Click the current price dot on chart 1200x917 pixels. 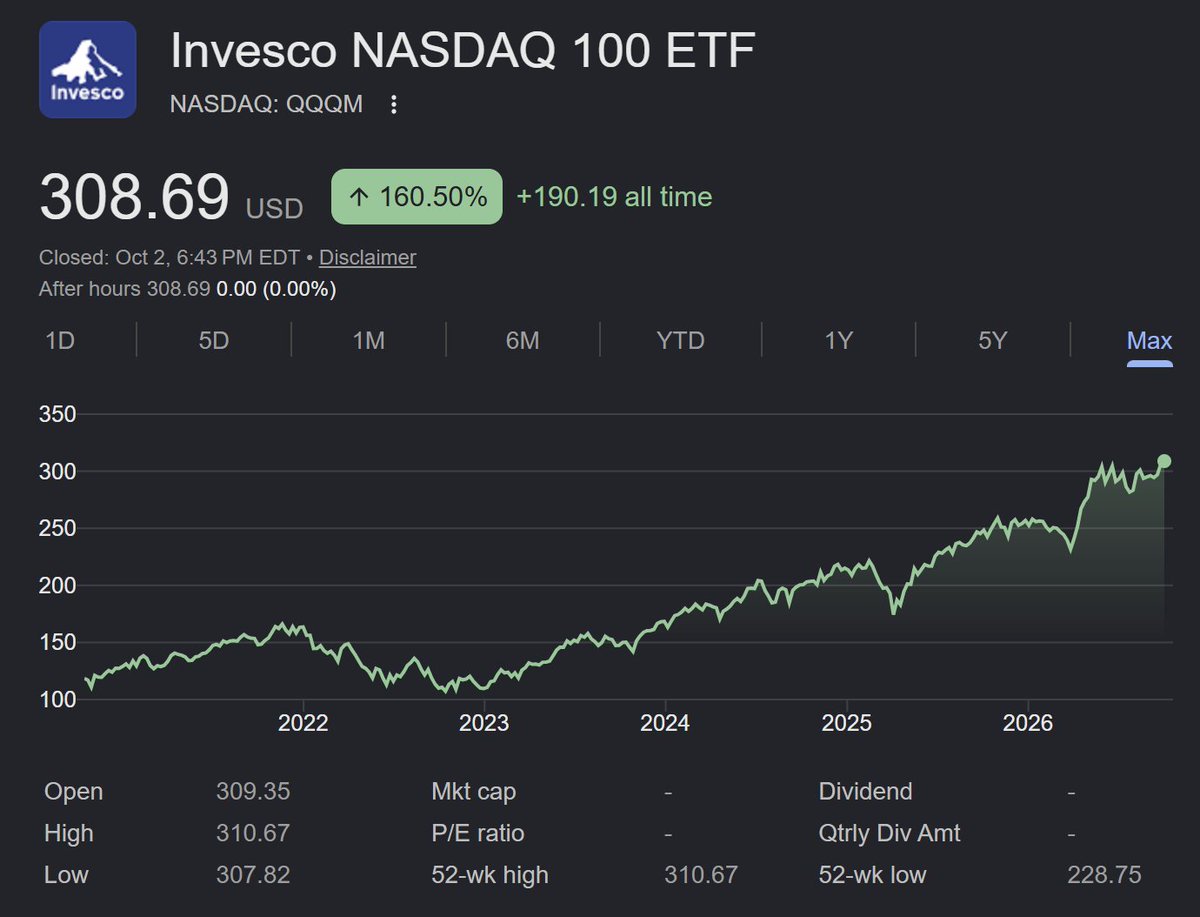pyautogui.click(x=1164, y=461)
